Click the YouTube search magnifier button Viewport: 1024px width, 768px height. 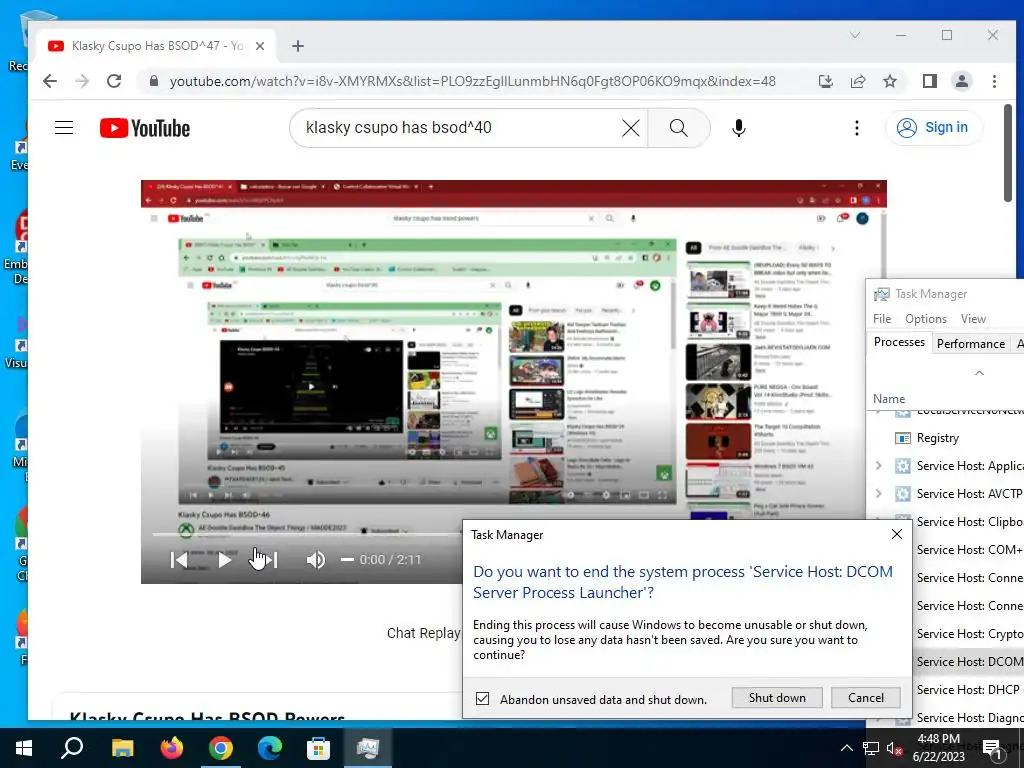(679, 128)
